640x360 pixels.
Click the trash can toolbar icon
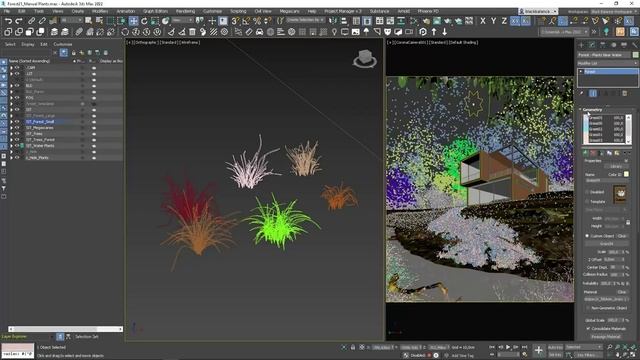coord(192,32)
